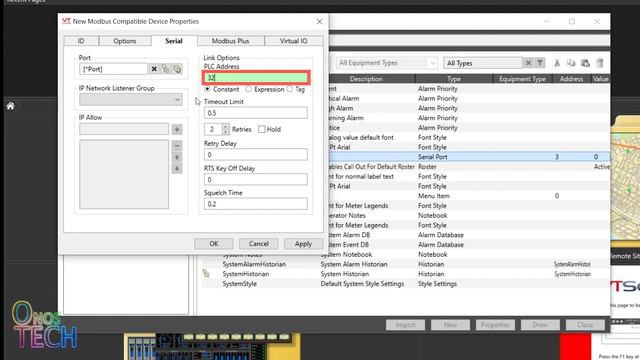Close the Modbus Device Properties dialog
This screenshot has height=360, width=640.
tap(319, 21)
